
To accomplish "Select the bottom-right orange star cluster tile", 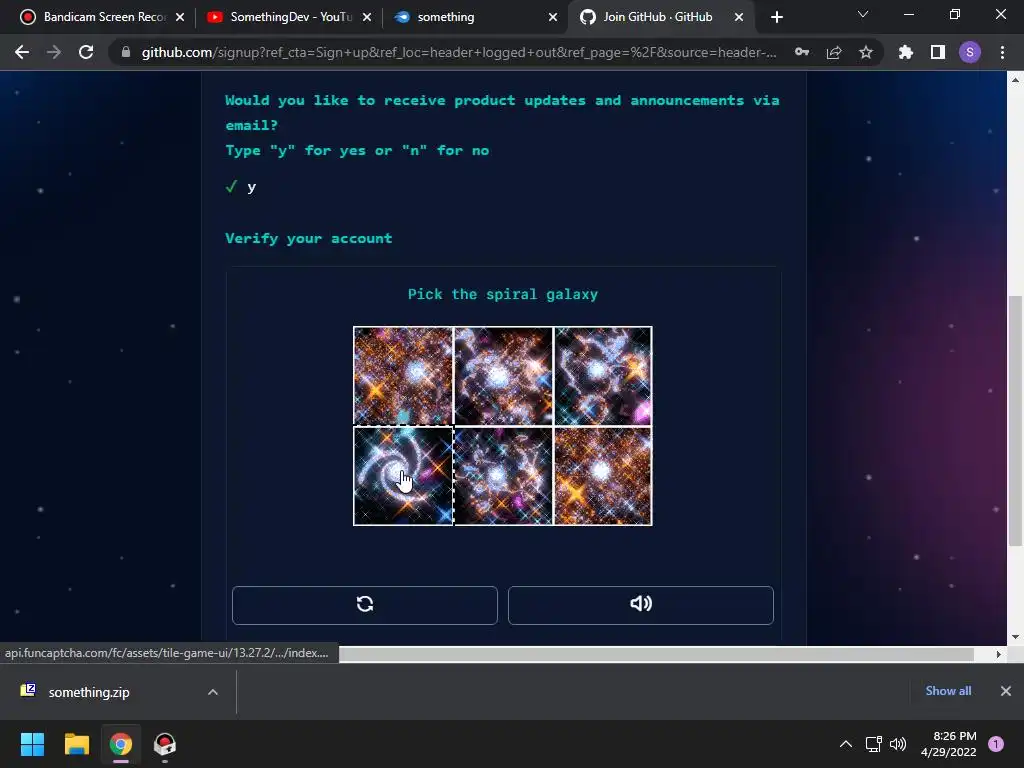I will click(x=603, y=476).
